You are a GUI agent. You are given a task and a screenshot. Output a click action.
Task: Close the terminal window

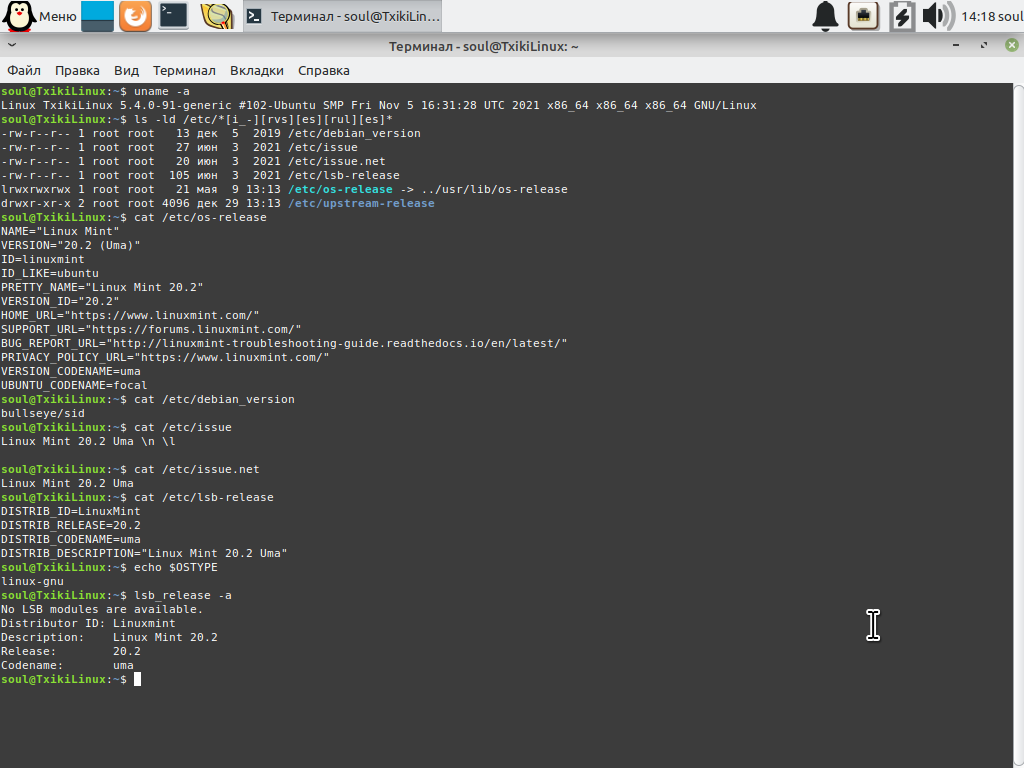[1012, 46]
